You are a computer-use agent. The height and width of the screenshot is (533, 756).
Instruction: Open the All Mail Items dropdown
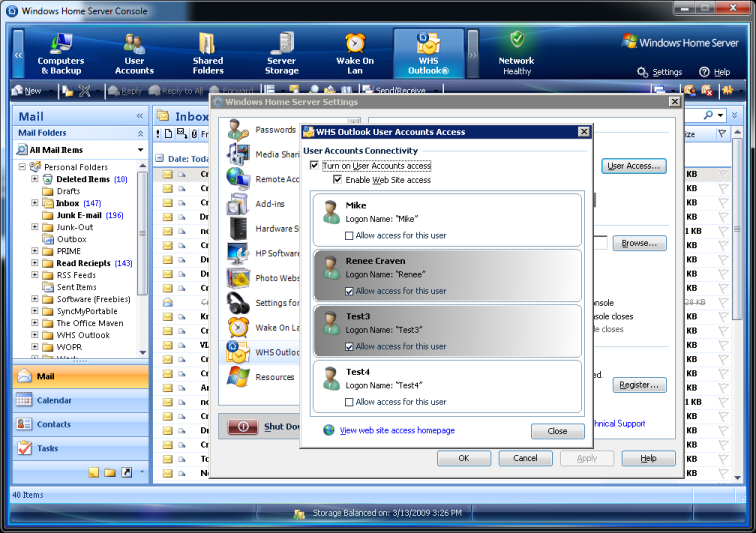click(140, 150)
